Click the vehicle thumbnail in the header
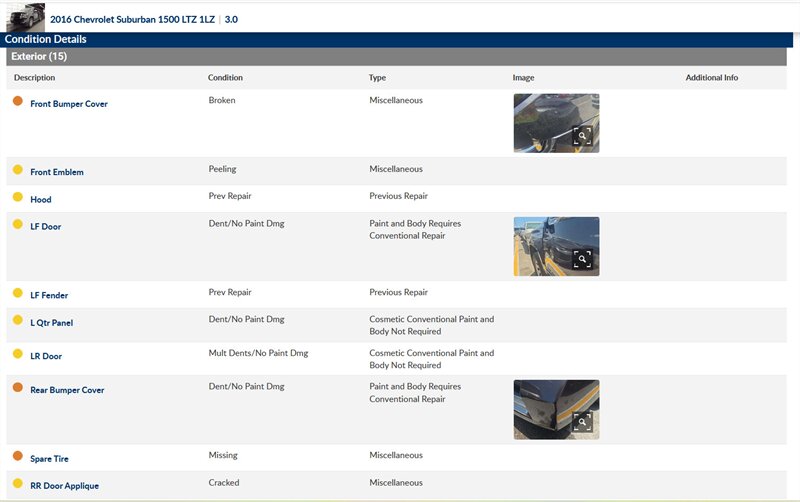 point(26,17)
